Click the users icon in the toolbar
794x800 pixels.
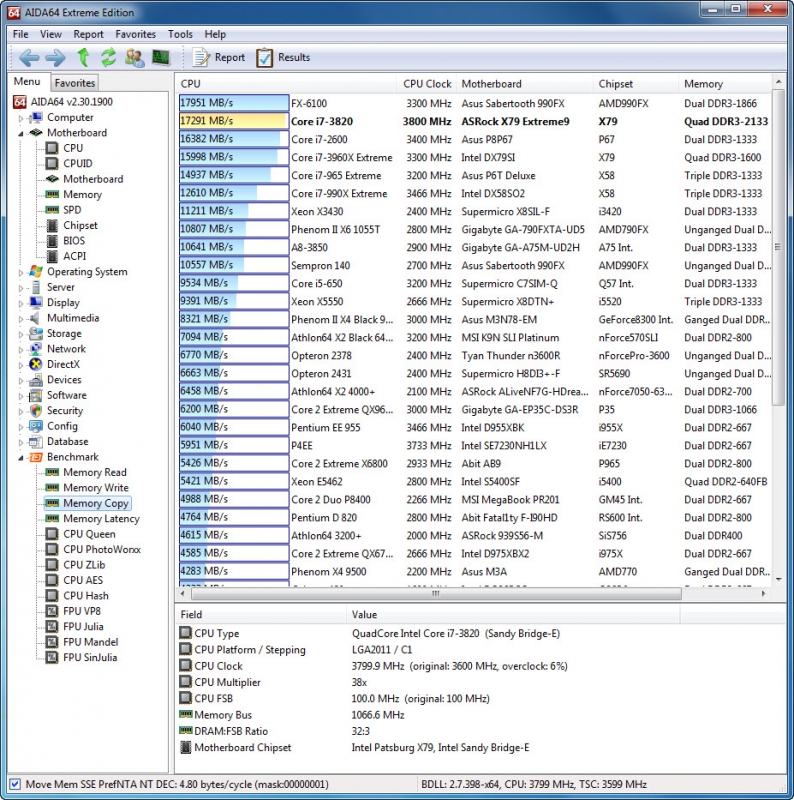(135, 58)
